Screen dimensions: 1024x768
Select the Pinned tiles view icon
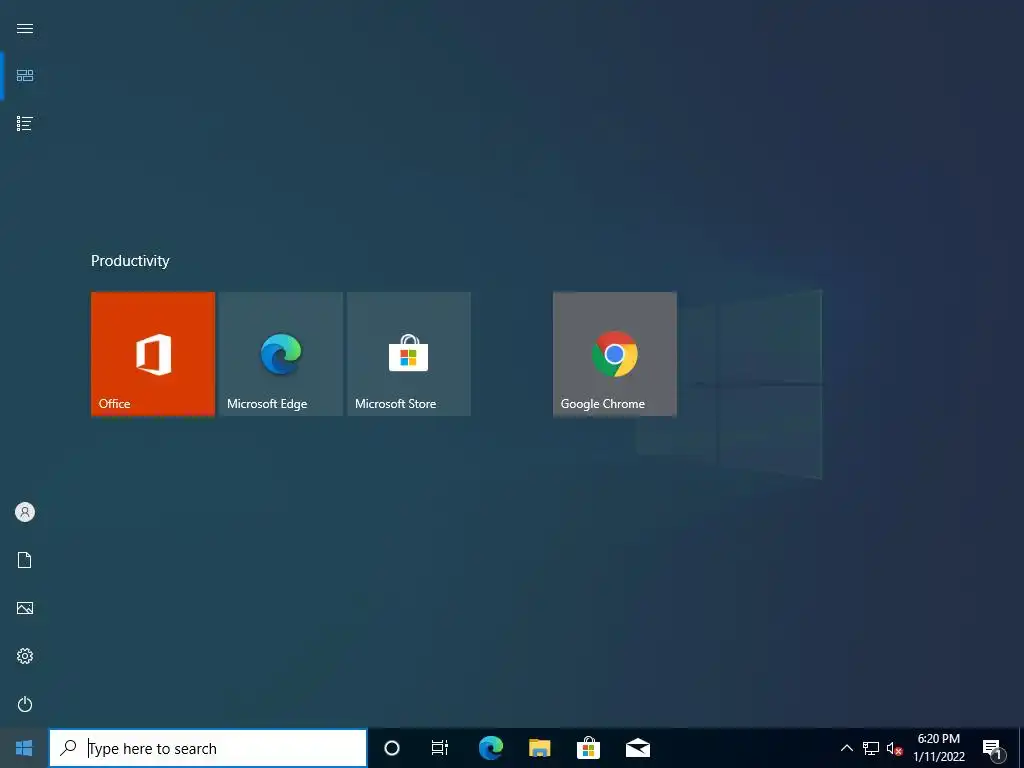pyautogui.click(x=25, y=76)
